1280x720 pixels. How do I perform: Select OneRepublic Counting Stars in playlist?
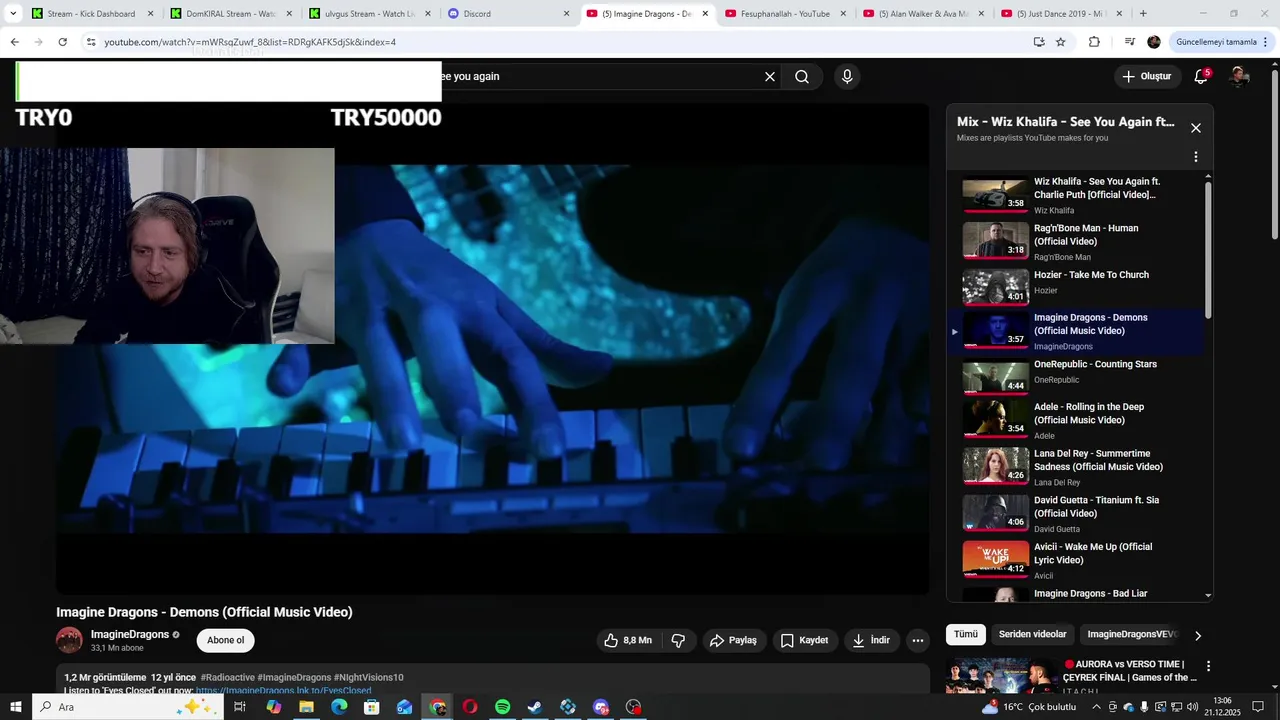[1075, 376]
